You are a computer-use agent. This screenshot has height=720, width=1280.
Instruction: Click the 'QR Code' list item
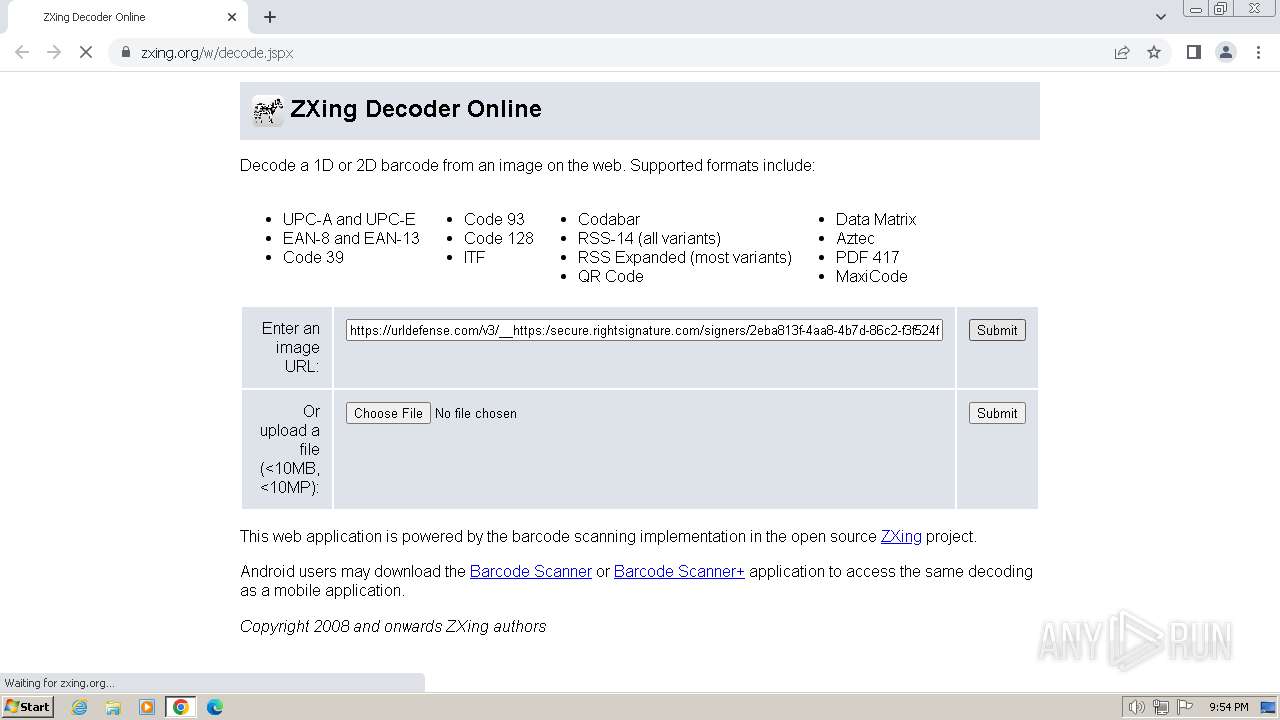pos(611,276)
